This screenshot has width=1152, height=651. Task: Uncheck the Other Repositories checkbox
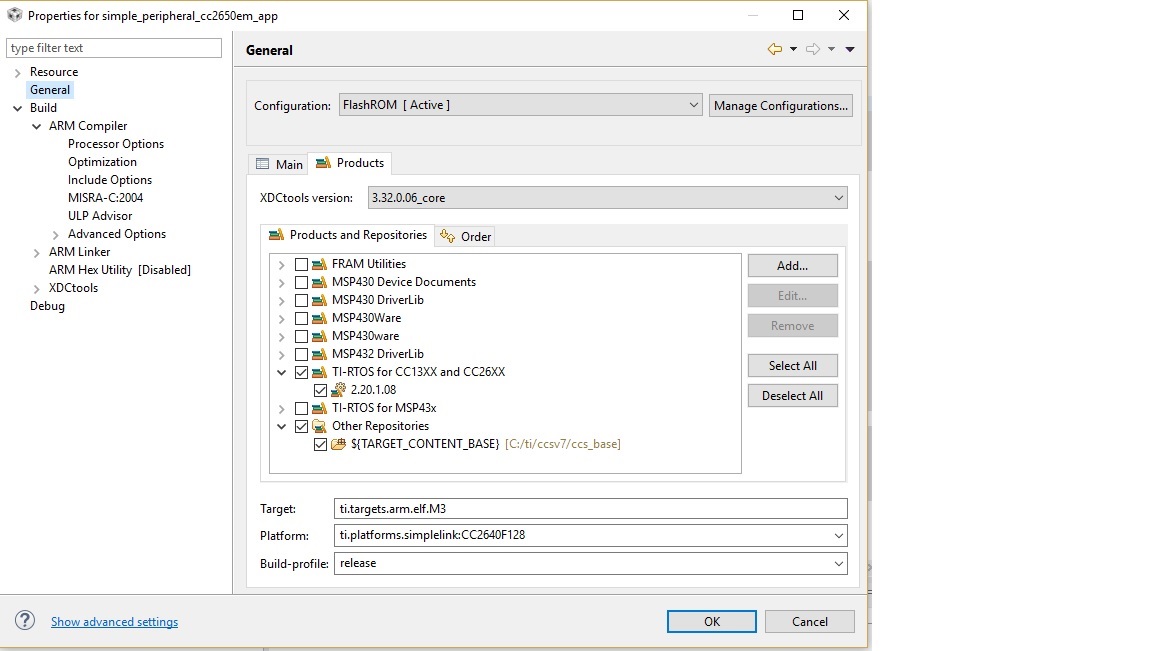click(x=301, y=426)
